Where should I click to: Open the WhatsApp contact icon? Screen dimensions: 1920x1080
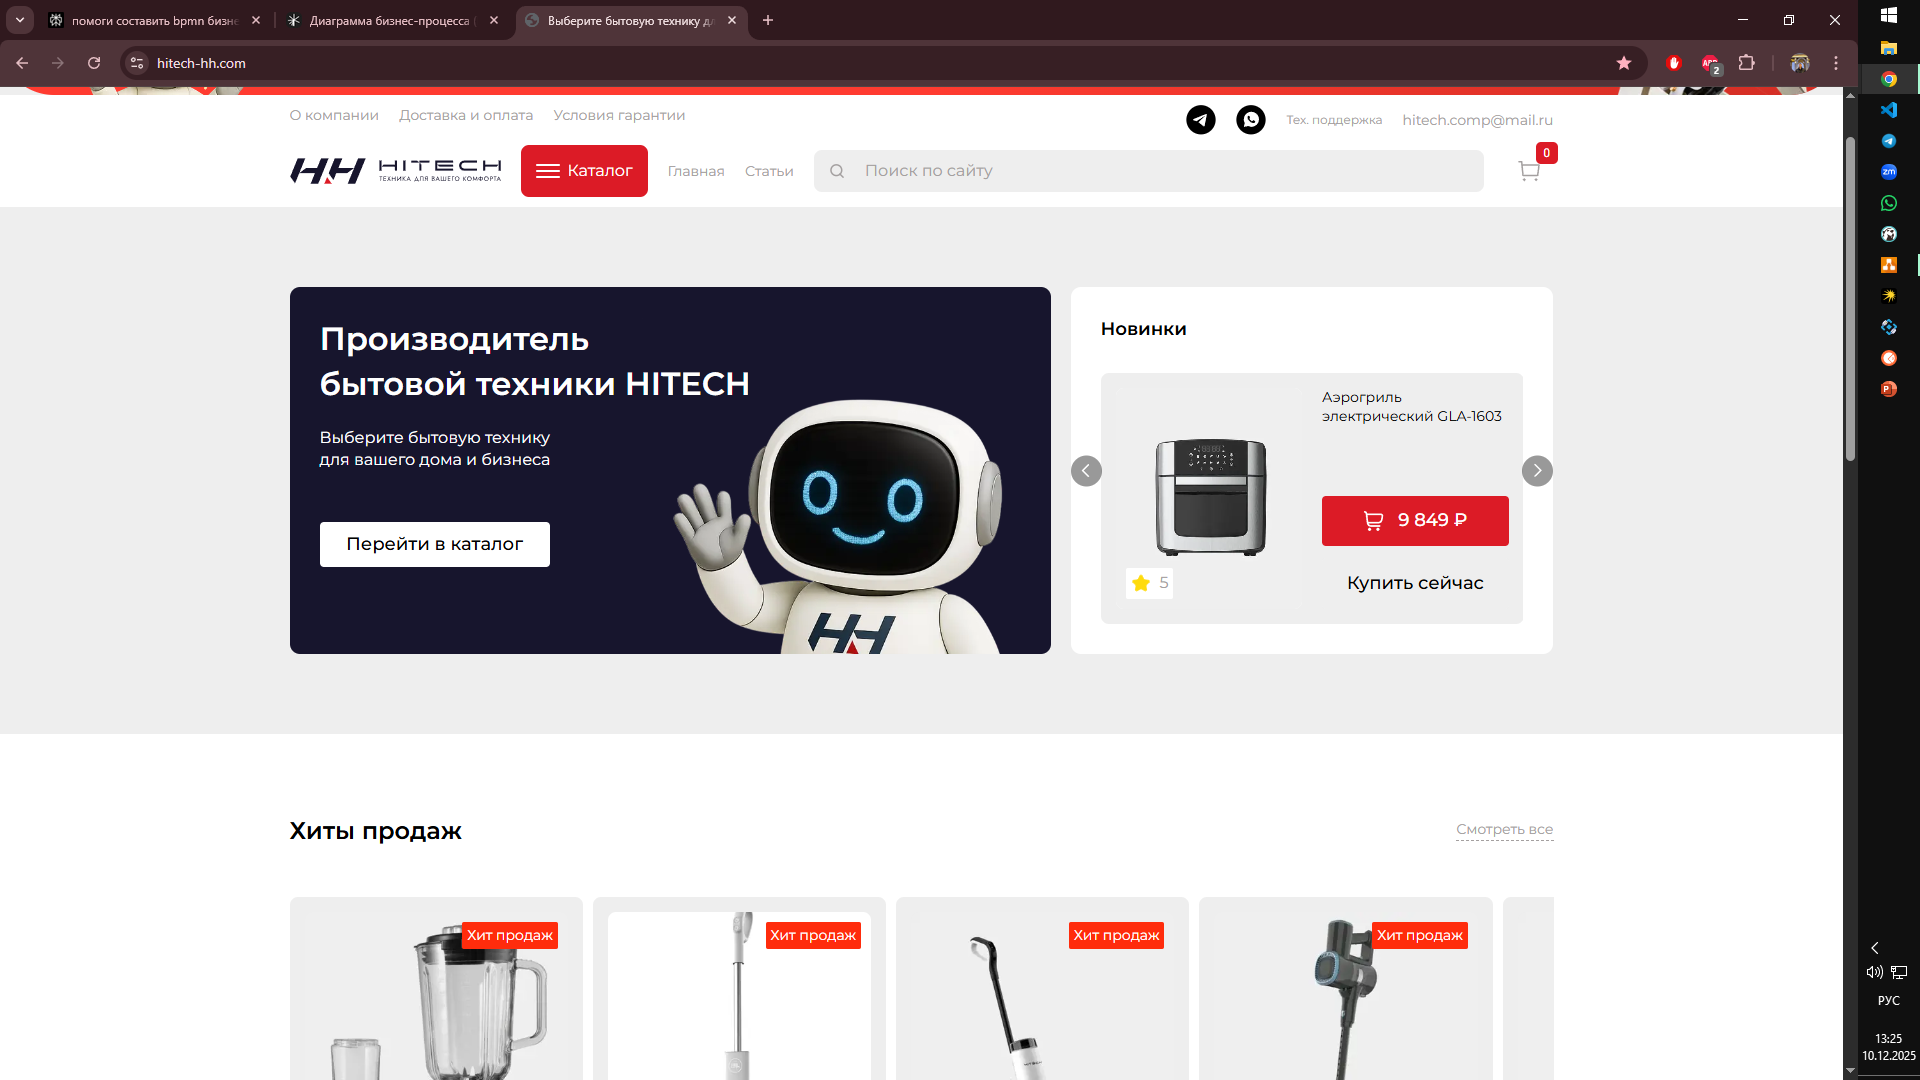click(x=1250, y=120)
